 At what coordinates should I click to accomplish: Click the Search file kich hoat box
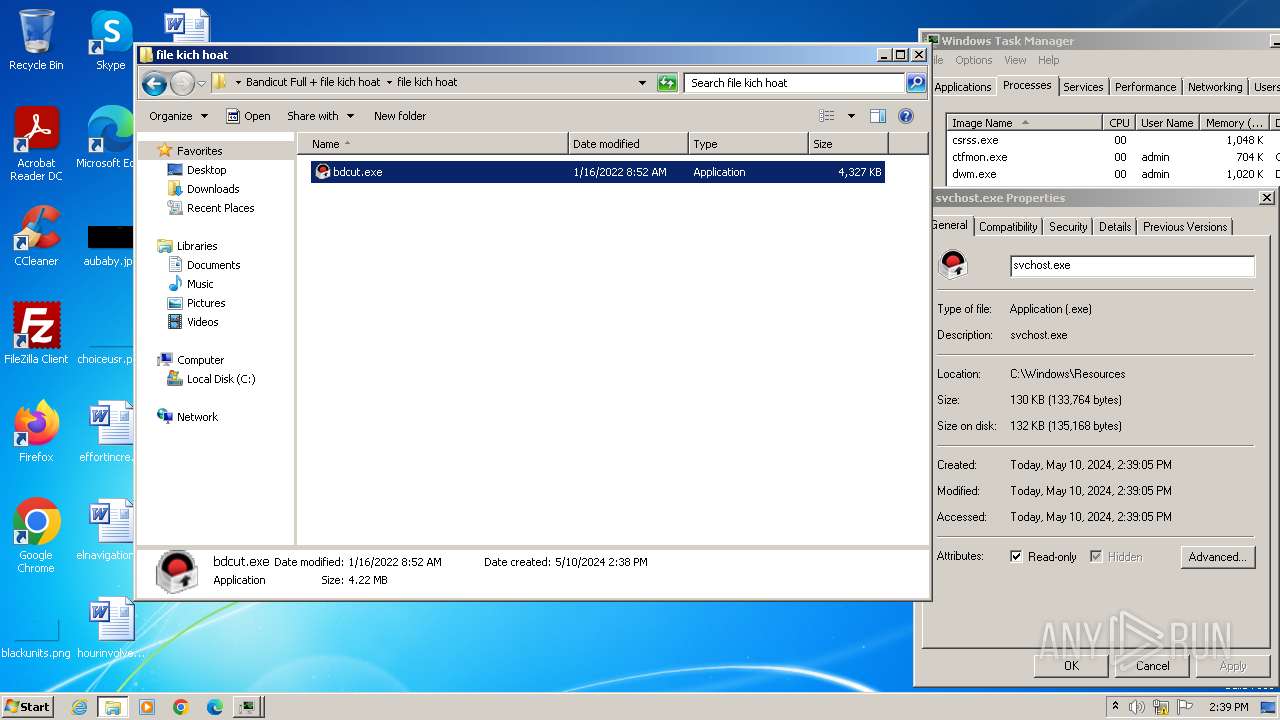point(795,83)
